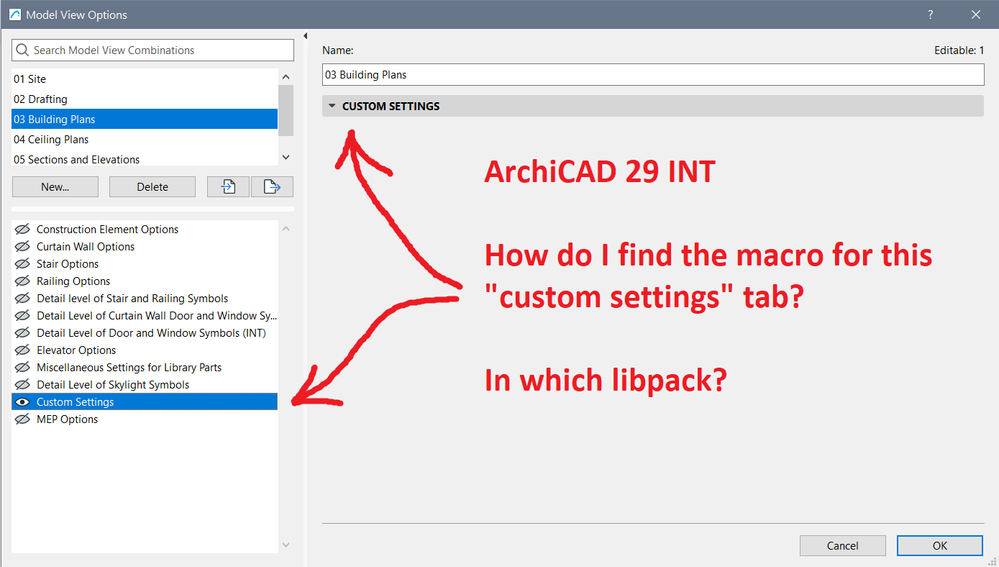Click combinations list scroll up arrow
The image size is (999, 567).
[286, 76]
